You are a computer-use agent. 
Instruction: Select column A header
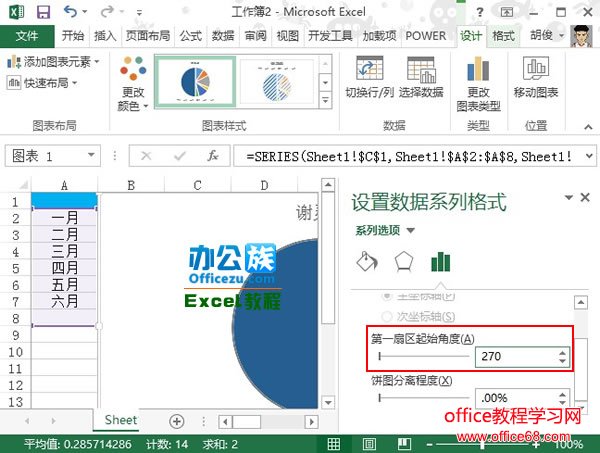64,186
